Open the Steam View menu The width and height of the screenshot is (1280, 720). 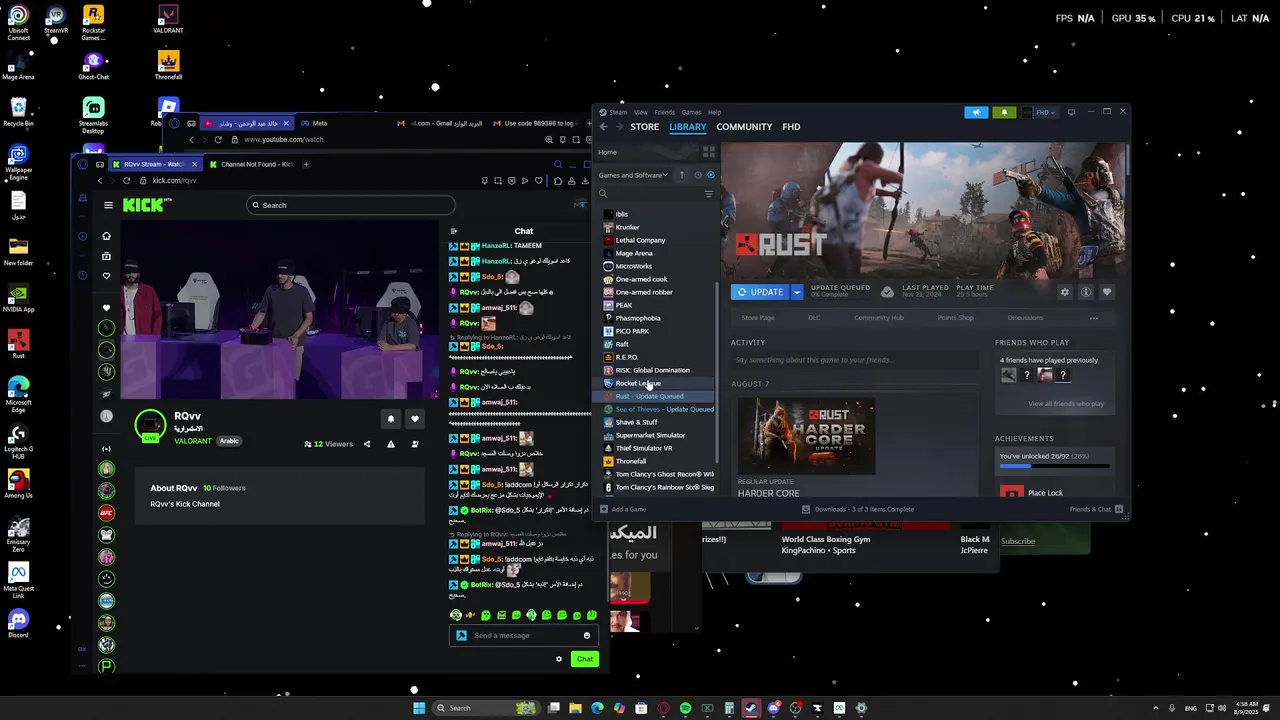tap(641, 112)
